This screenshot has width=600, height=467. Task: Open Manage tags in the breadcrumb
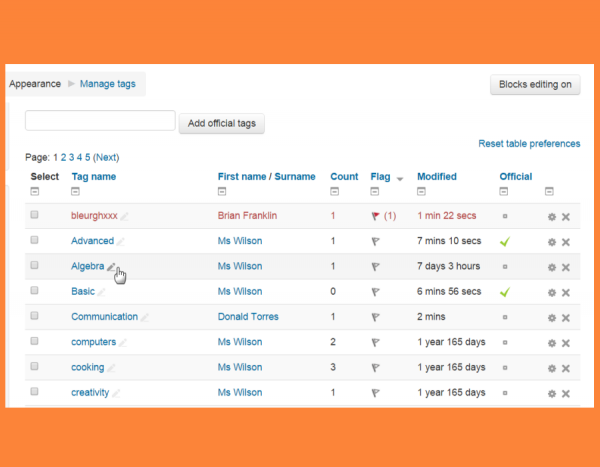pos(107,84)
